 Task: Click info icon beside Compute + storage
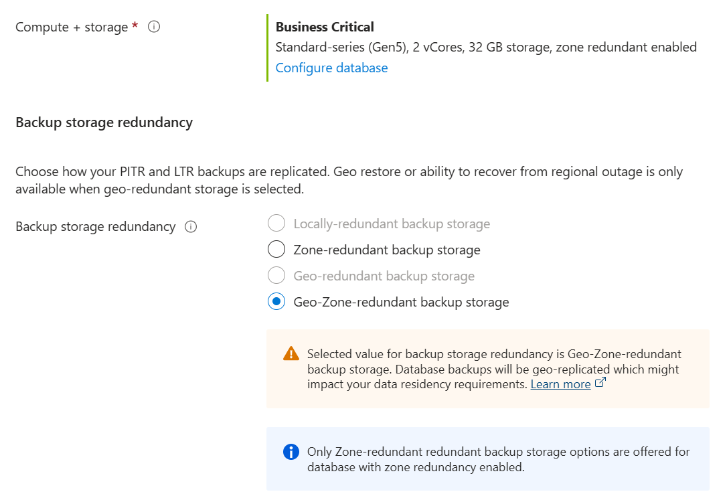154,27
